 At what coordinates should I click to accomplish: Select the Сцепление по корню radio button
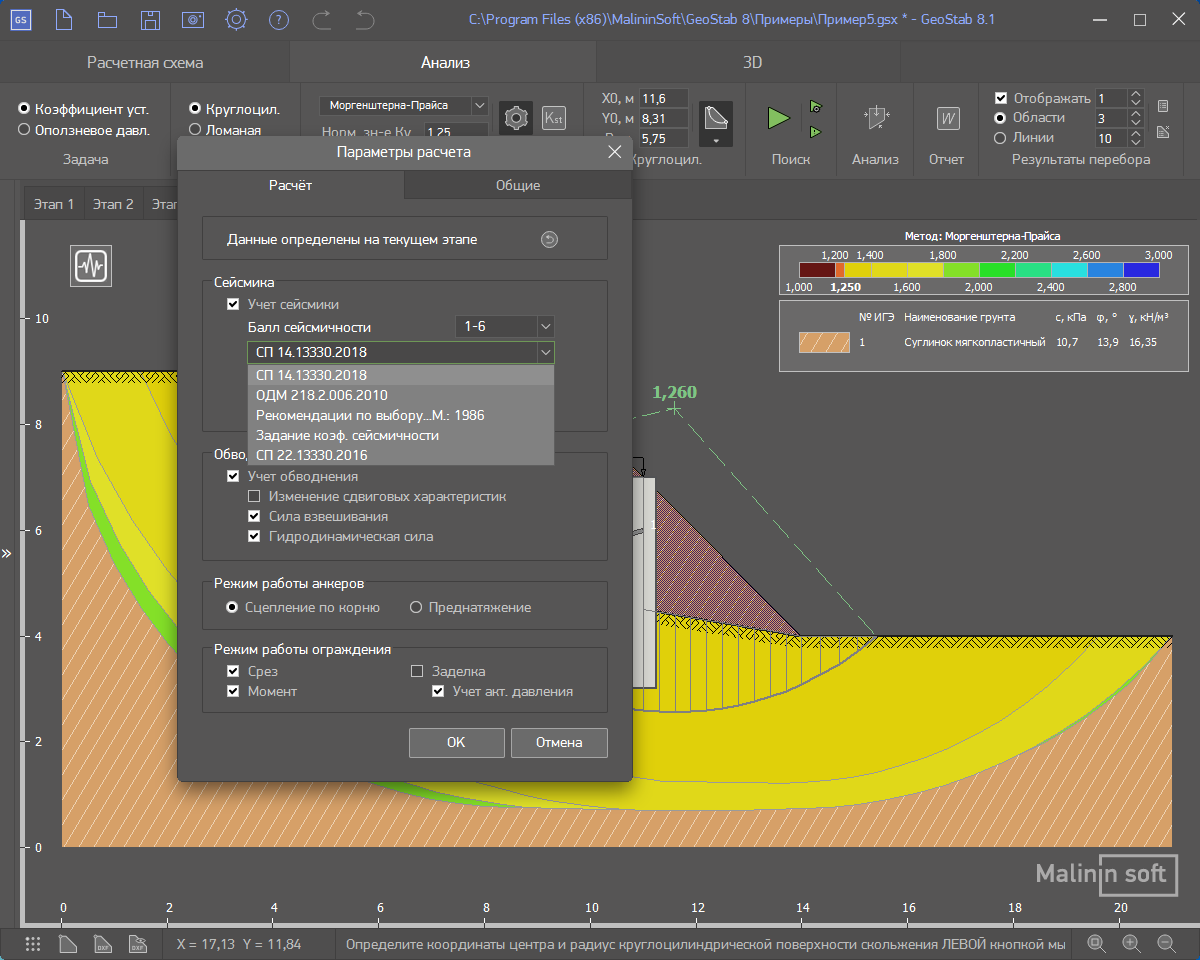click(x=232, y=607)
